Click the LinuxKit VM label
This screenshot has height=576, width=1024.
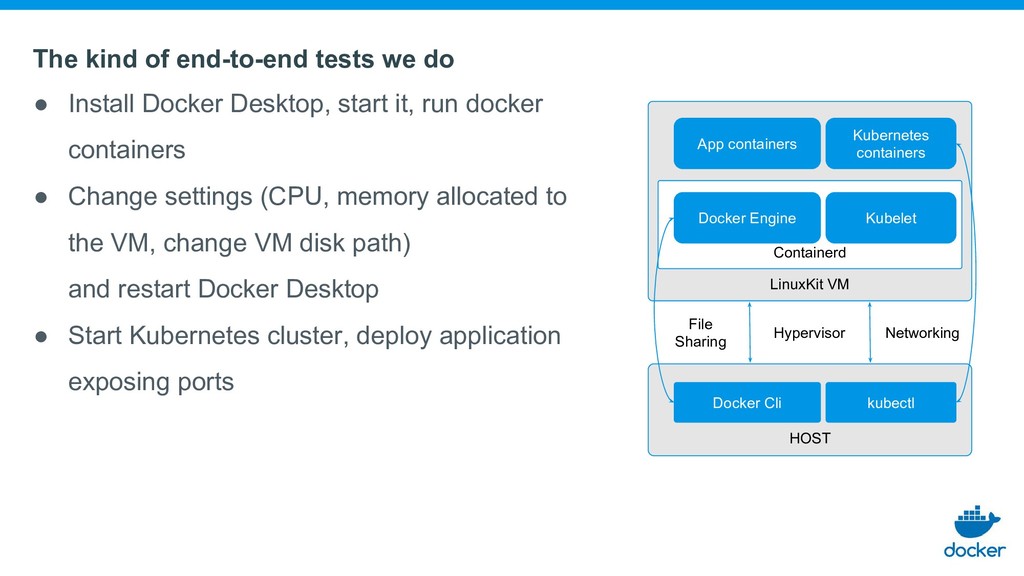pyautogui.click(x=809, y=284)
